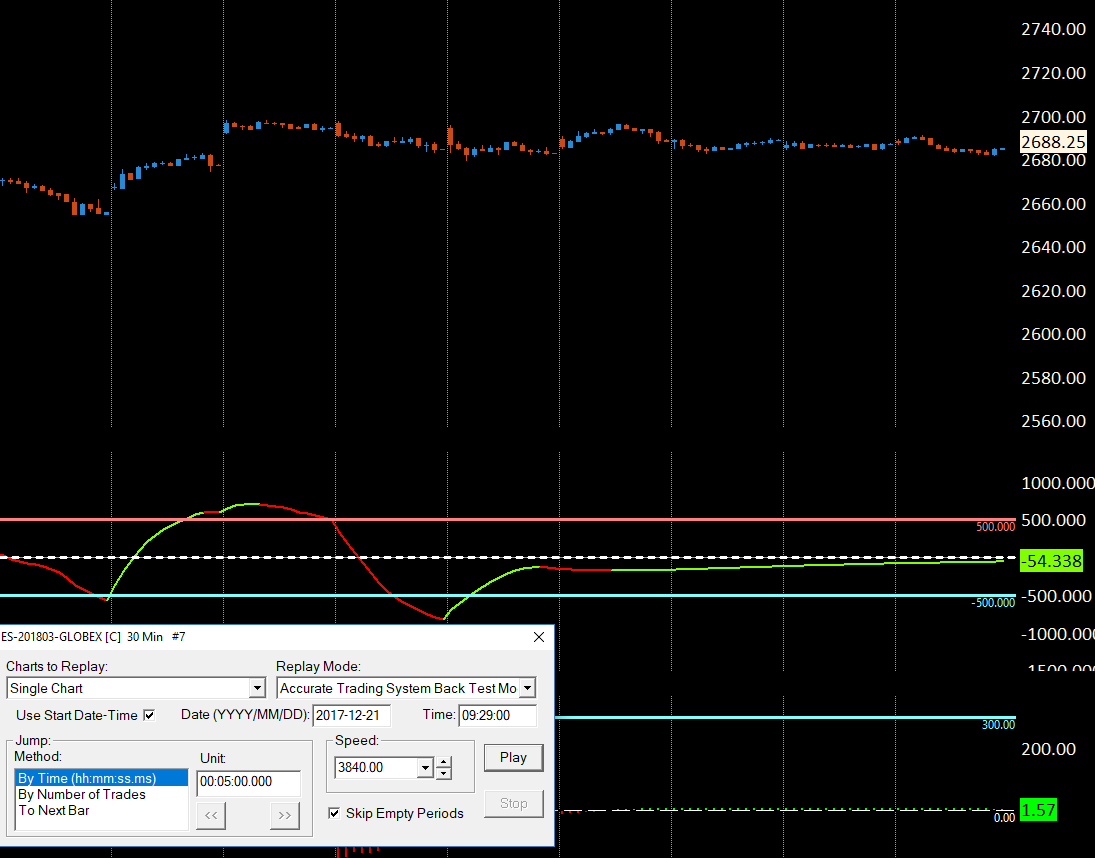Decrease speed with the down spinner arrow
The height and width of the screenshot is (858, 1095).
(x=443, y=774)
